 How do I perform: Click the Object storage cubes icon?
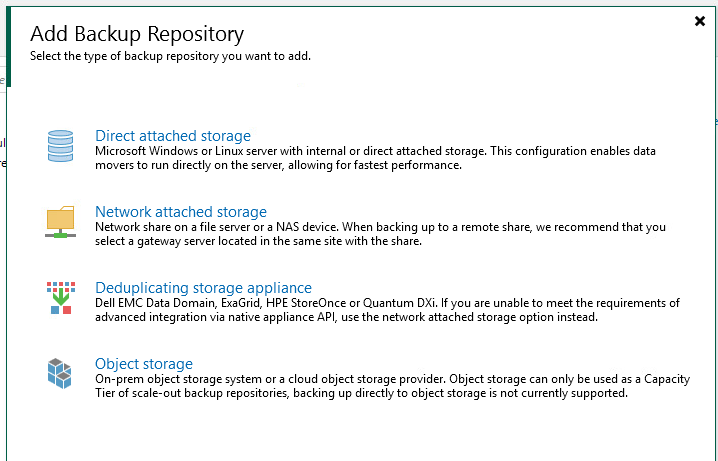[x=60, y=373]
